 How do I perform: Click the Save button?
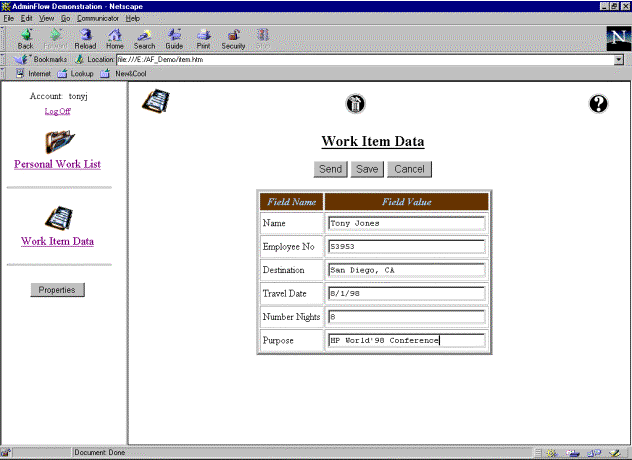tap(367, 169)
